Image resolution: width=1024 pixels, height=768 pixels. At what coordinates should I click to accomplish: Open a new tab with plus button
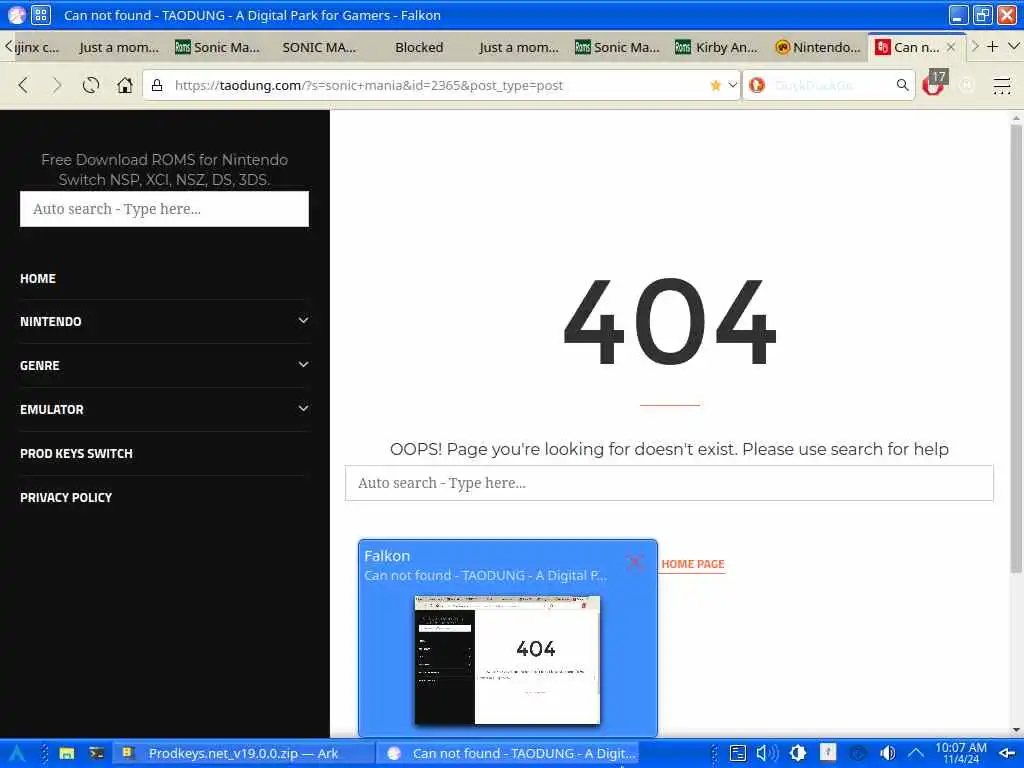click(x=993, y=46)
